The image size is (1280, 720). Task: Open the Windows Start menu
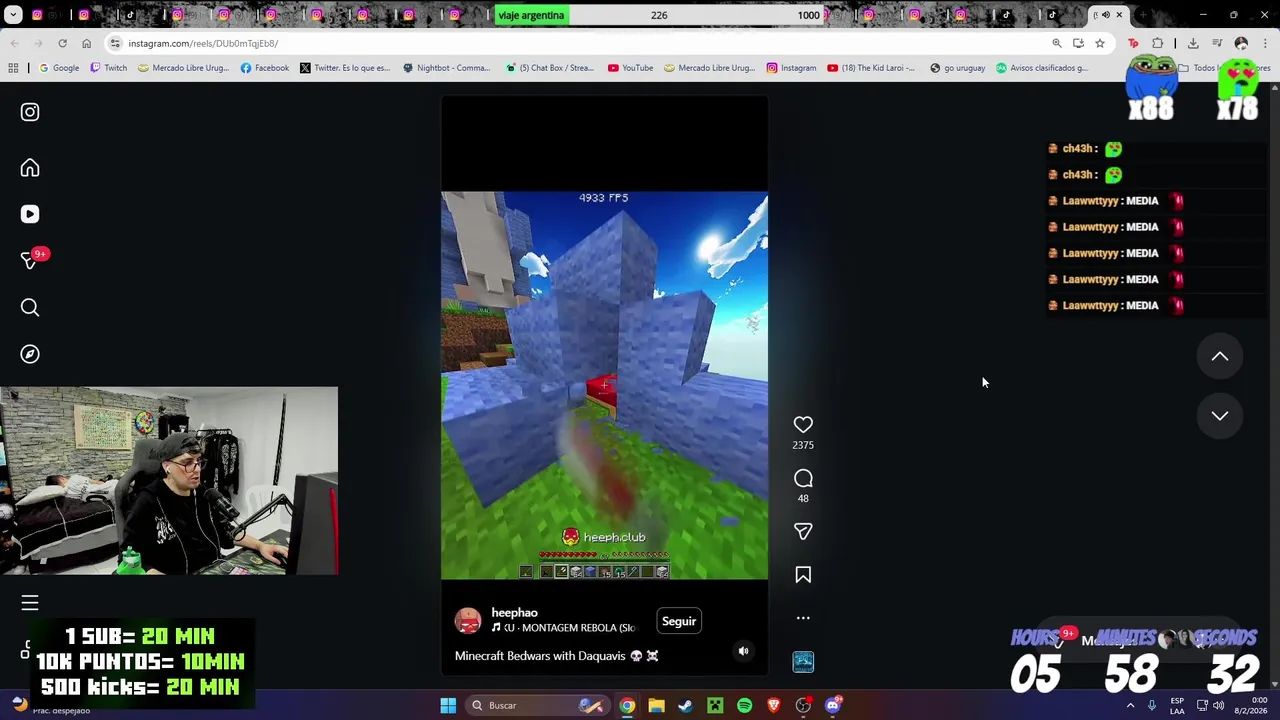click(x=448, y=705)
